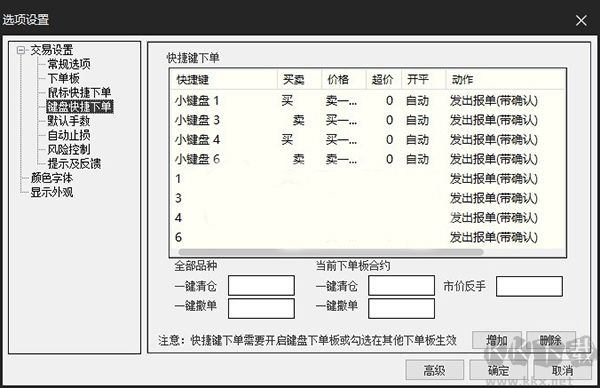
Task: Open 鼠标快捷下单 settings page
Action: (x=79, y=92)
